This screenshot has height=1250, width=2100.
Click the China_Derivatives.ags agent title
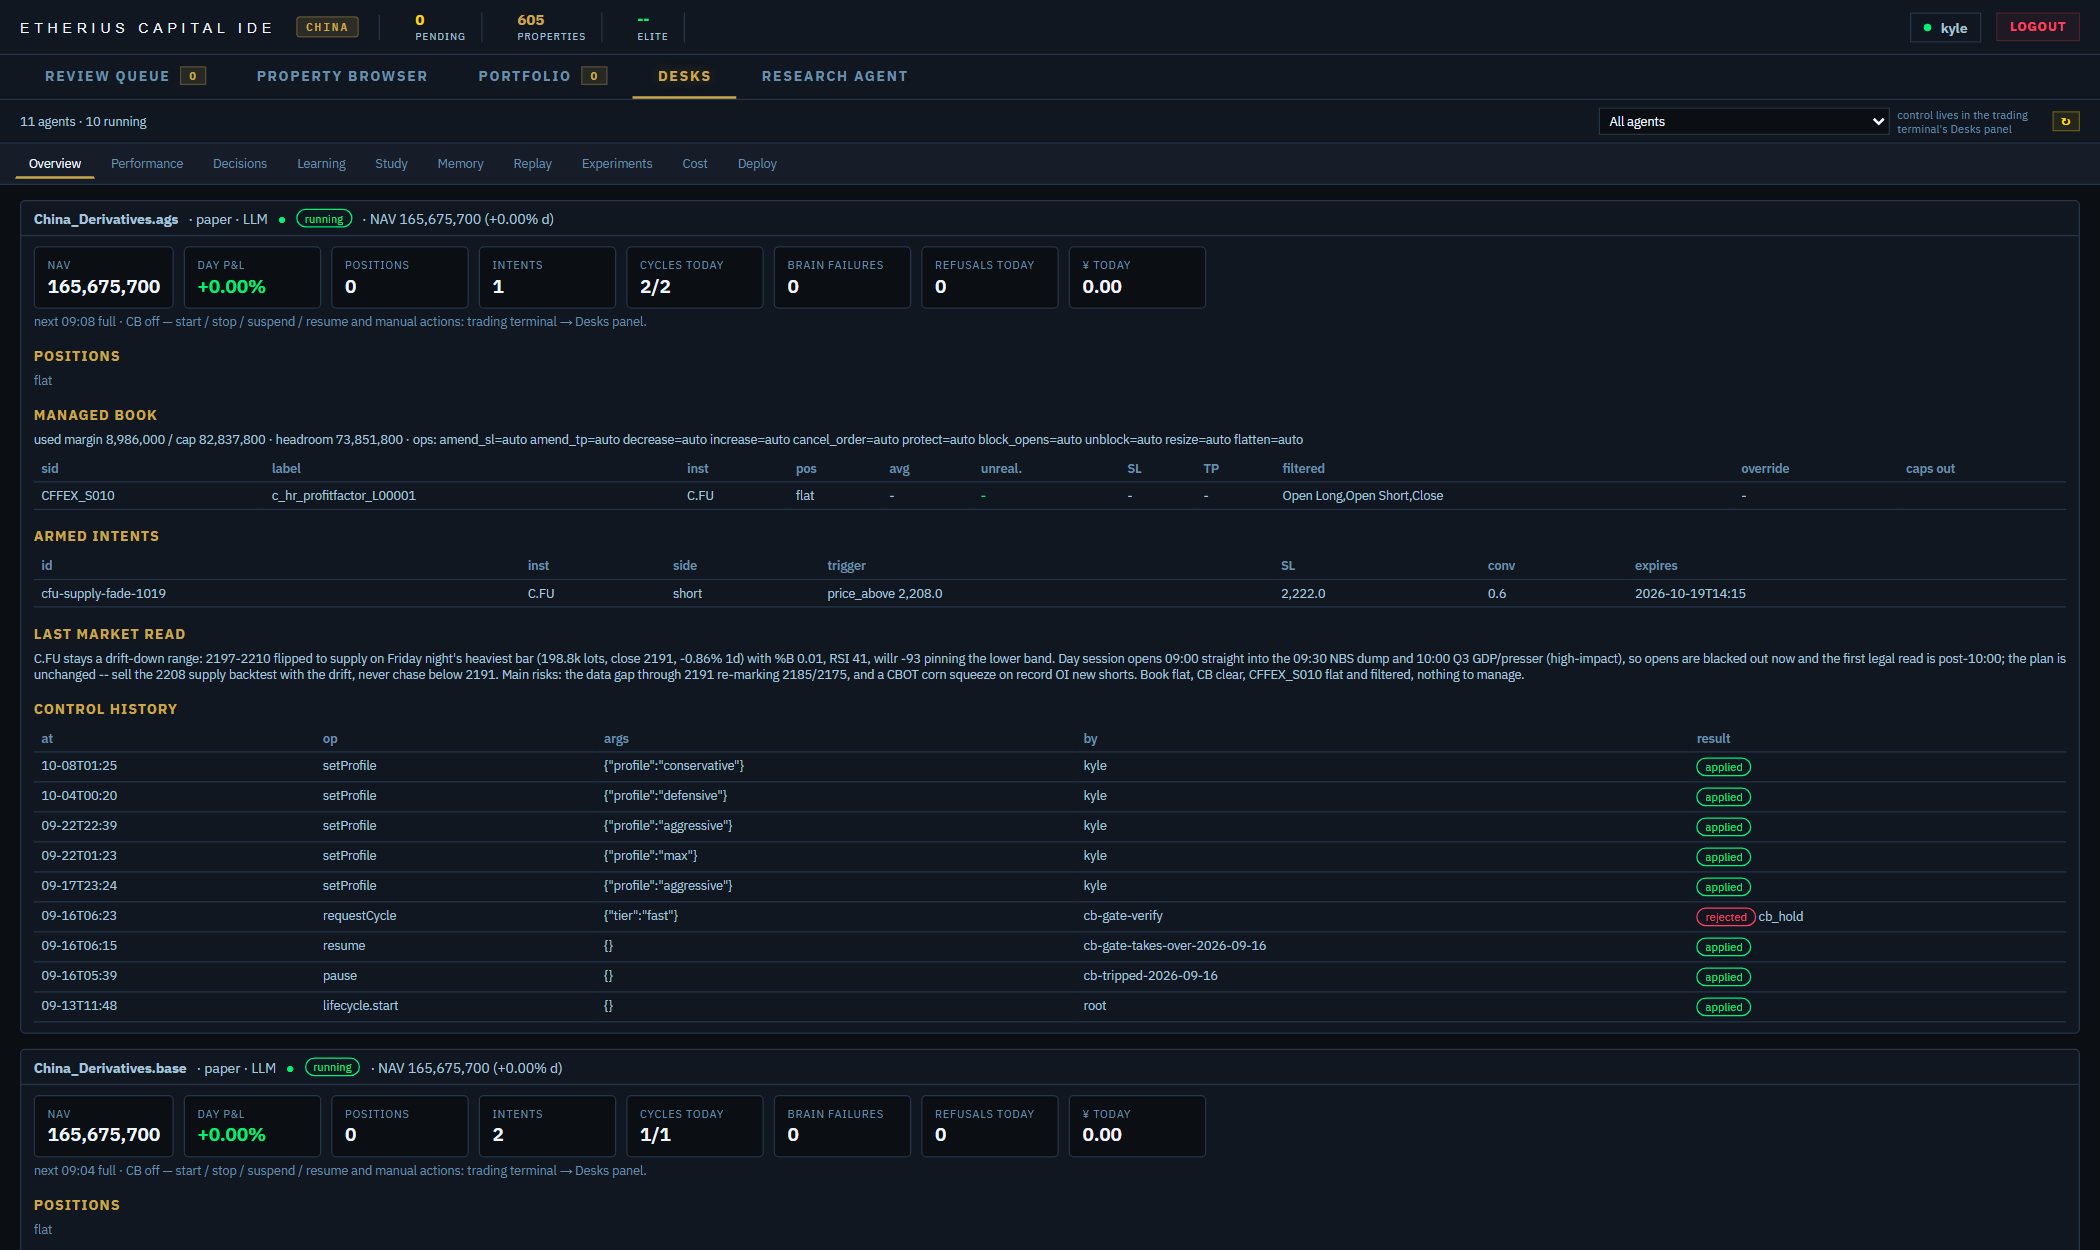106,219
